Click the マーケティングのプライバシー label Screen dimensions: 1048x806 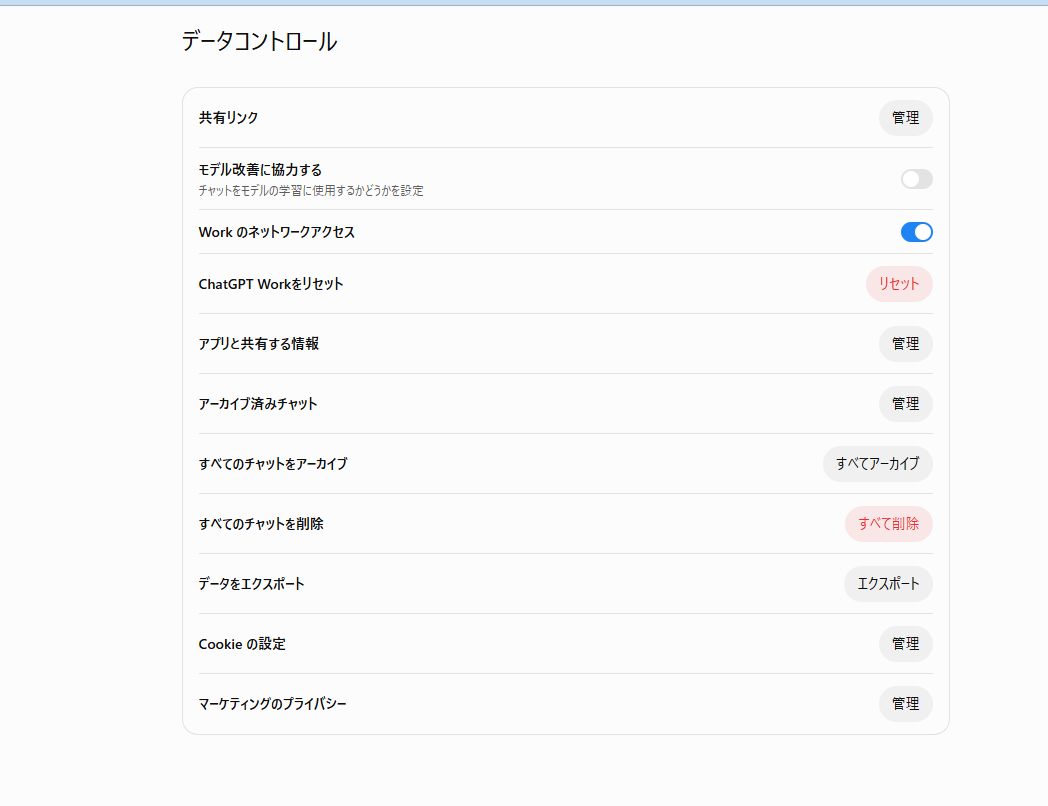pos(273,704)
